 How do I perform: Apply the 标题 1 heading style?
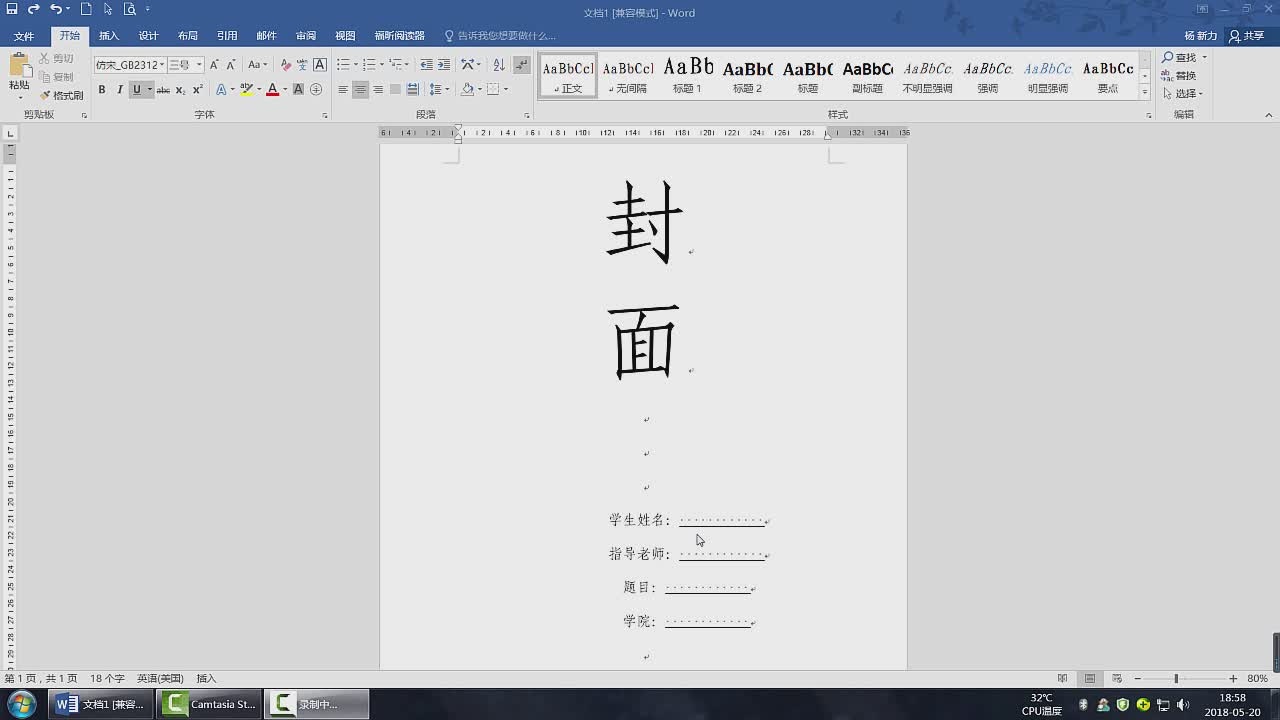coord(687,75)
